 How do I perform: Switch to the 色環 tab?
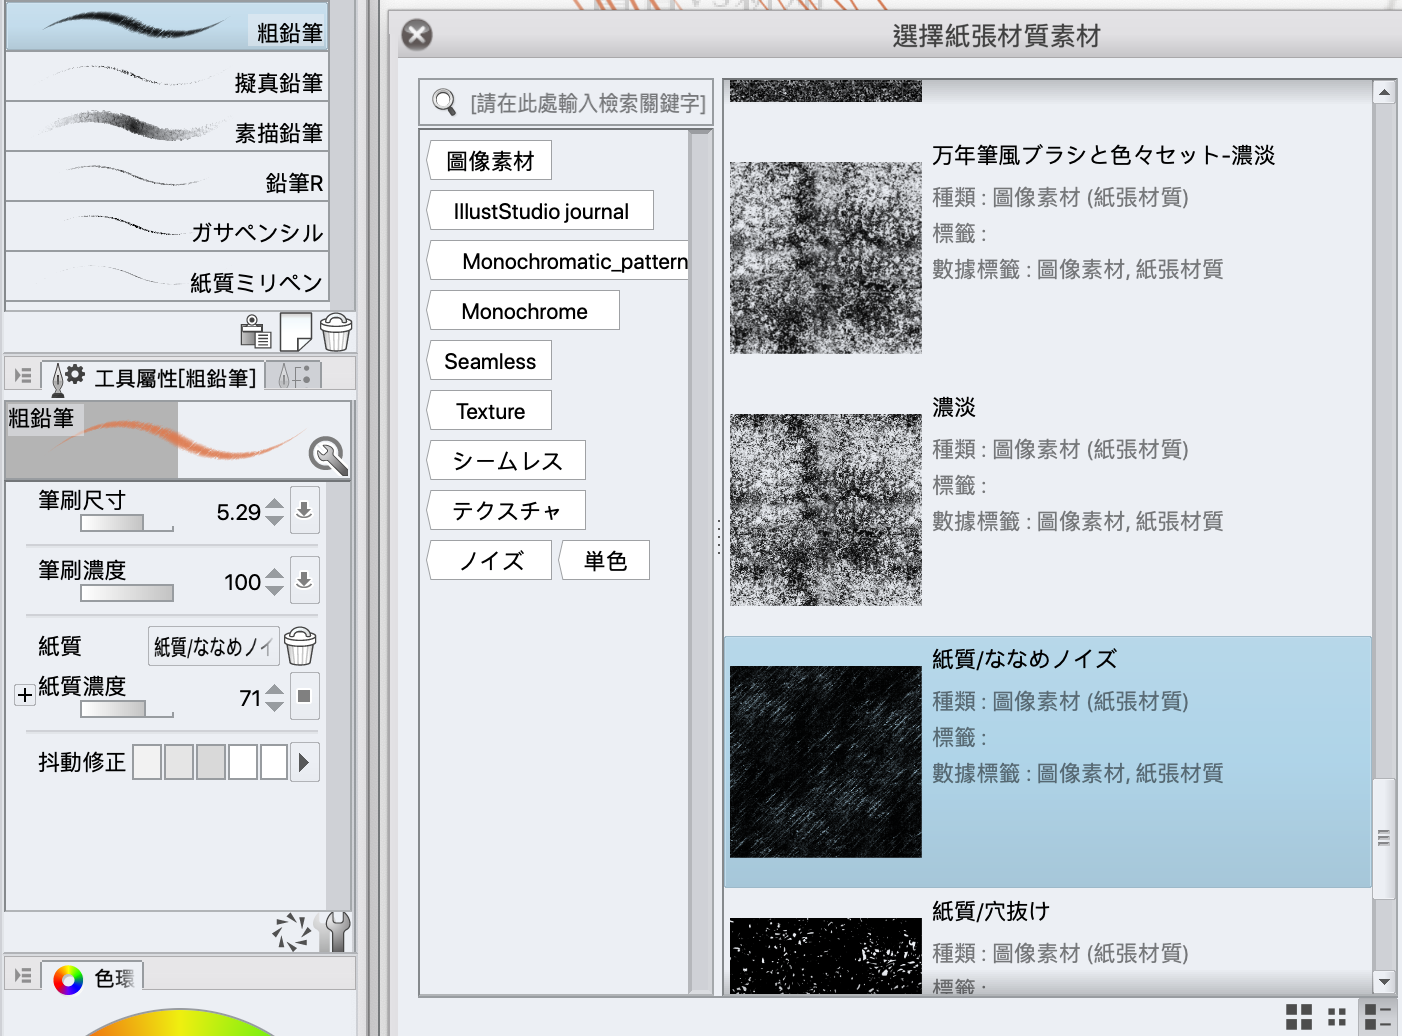coord(94,978)
